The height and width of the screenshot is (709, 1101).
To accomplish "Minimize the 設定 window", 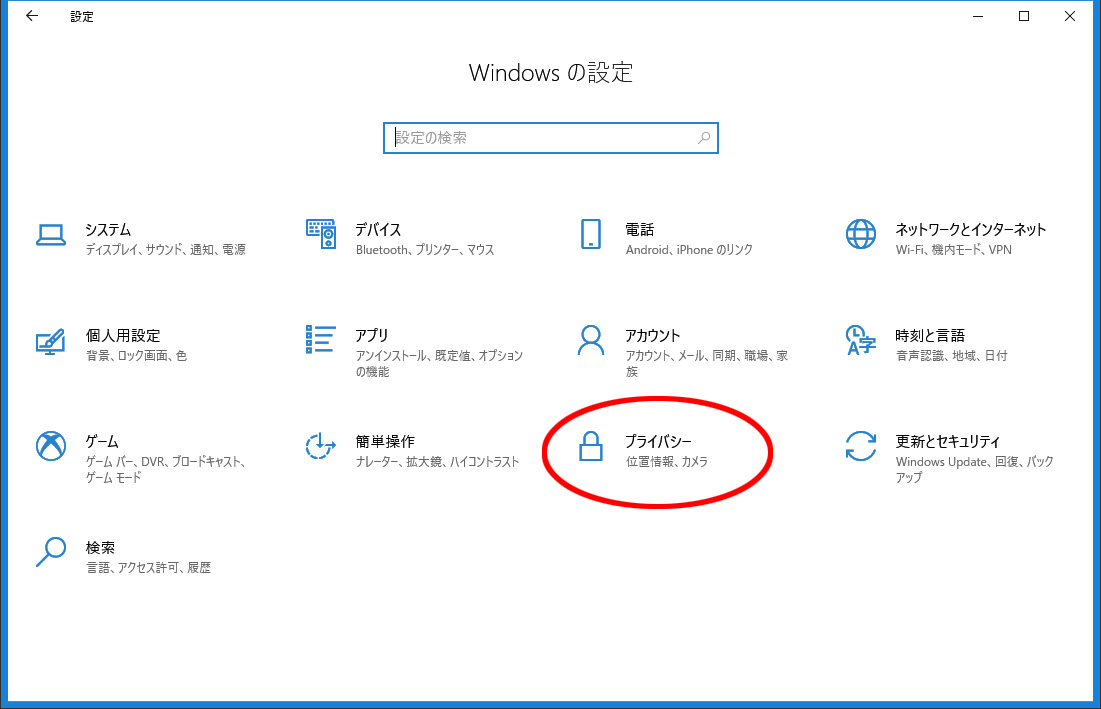I will pos(977,16).
